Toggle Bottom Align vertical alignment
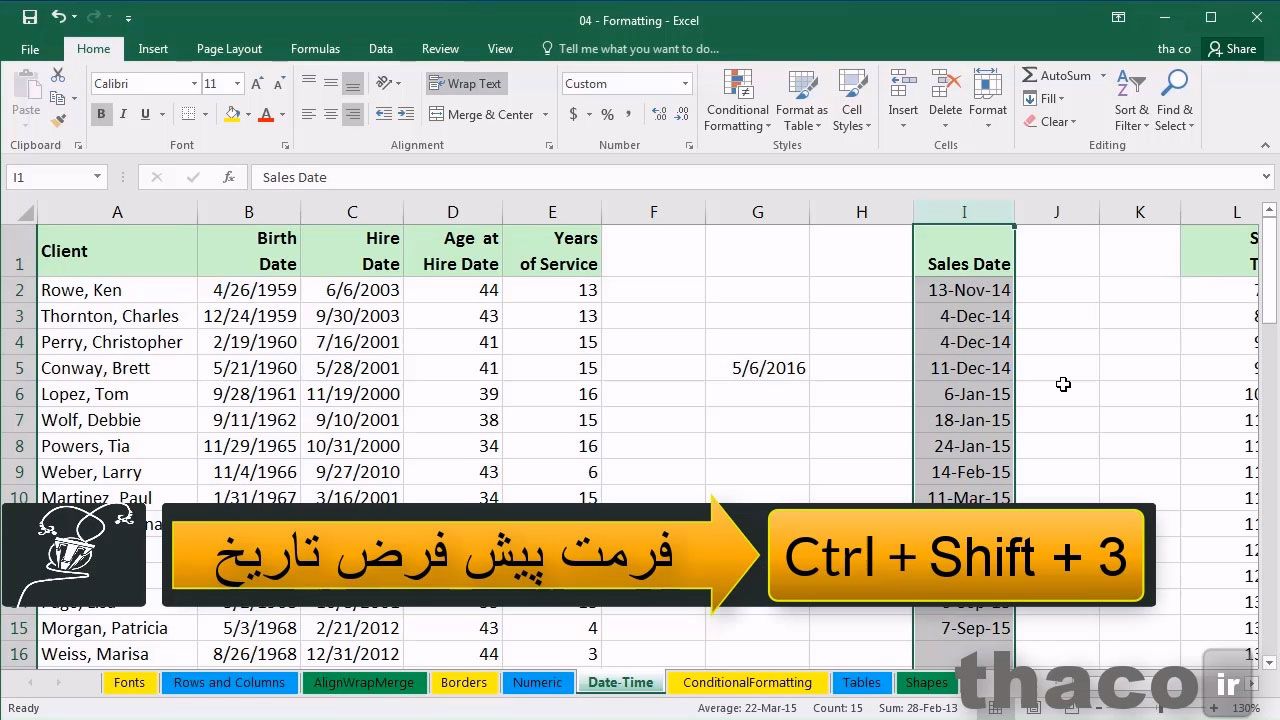Image resolution: width=1280 pixels, height=720 pixels. pos(353,84)
